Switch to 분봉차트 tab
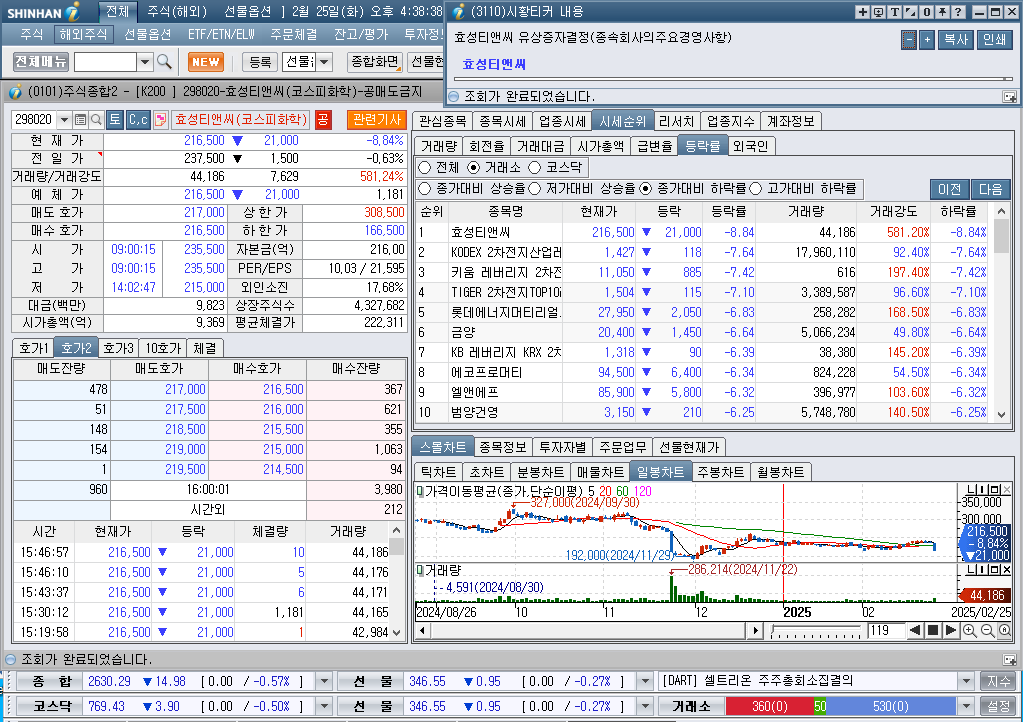The width and height of the screenshot is (1023, 722). coord(540,472)
